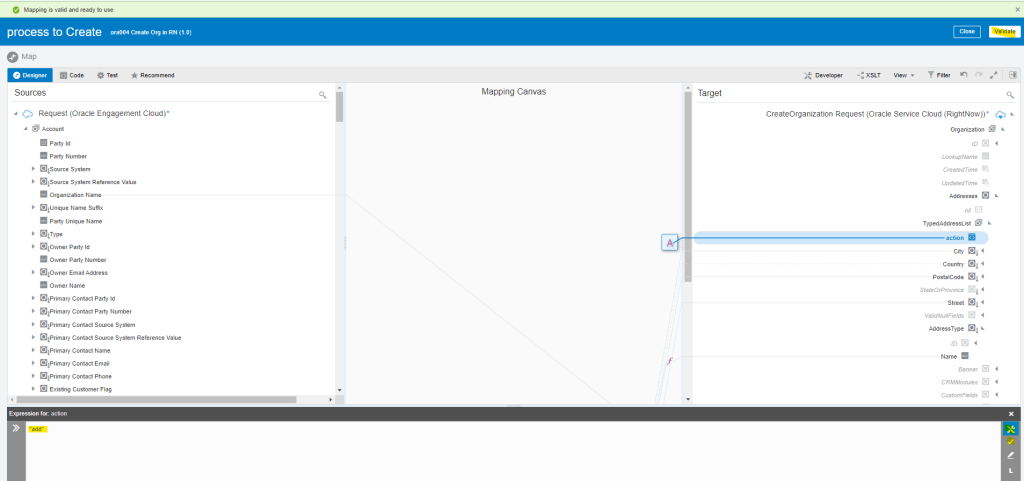The image size is (1024, 481).
Task: Click the Undo arrow icon
Action: click(x=963, y=75)
